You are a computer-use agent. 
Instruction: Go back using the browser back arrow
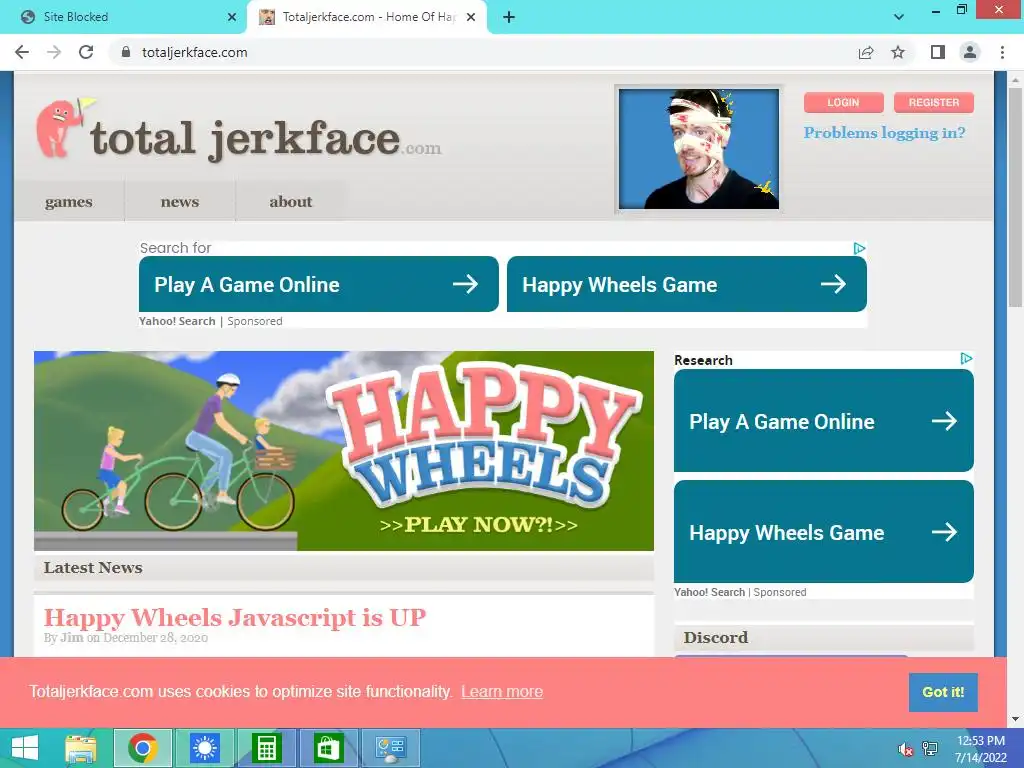pos(22,52)
